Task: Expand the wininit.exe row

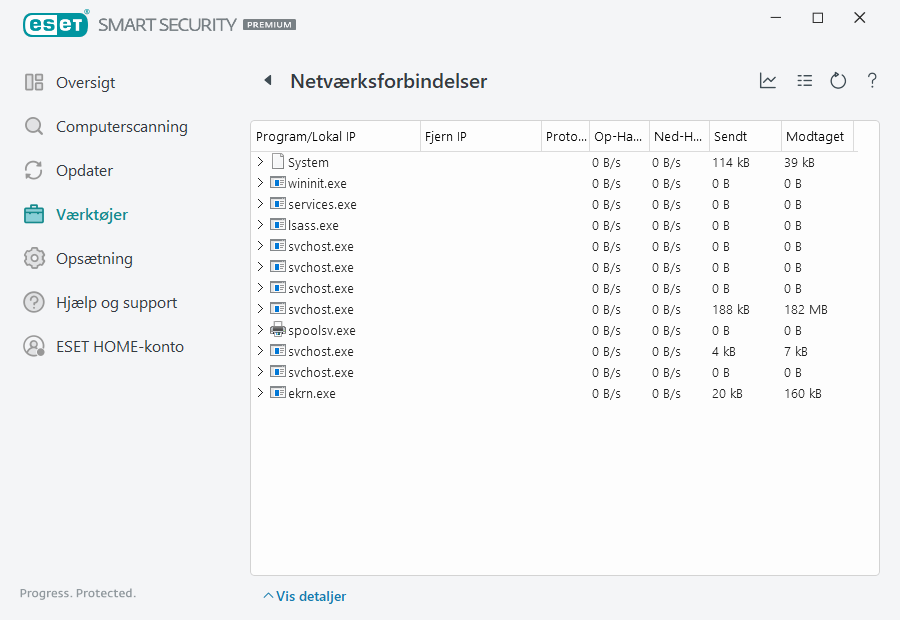Action: (260, 183)
